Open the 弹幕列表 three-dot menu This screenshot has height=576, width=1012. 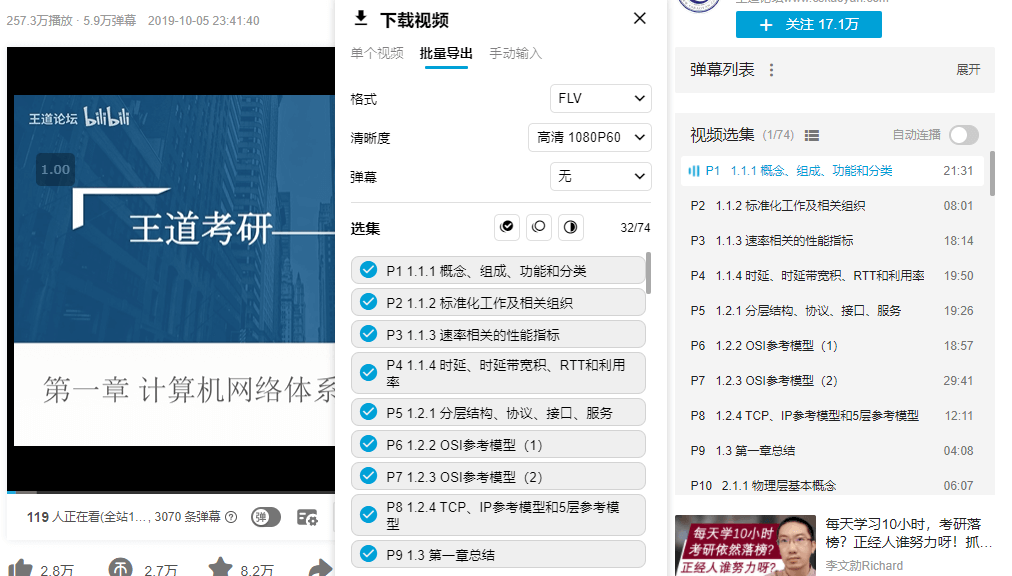coord(771,70)
